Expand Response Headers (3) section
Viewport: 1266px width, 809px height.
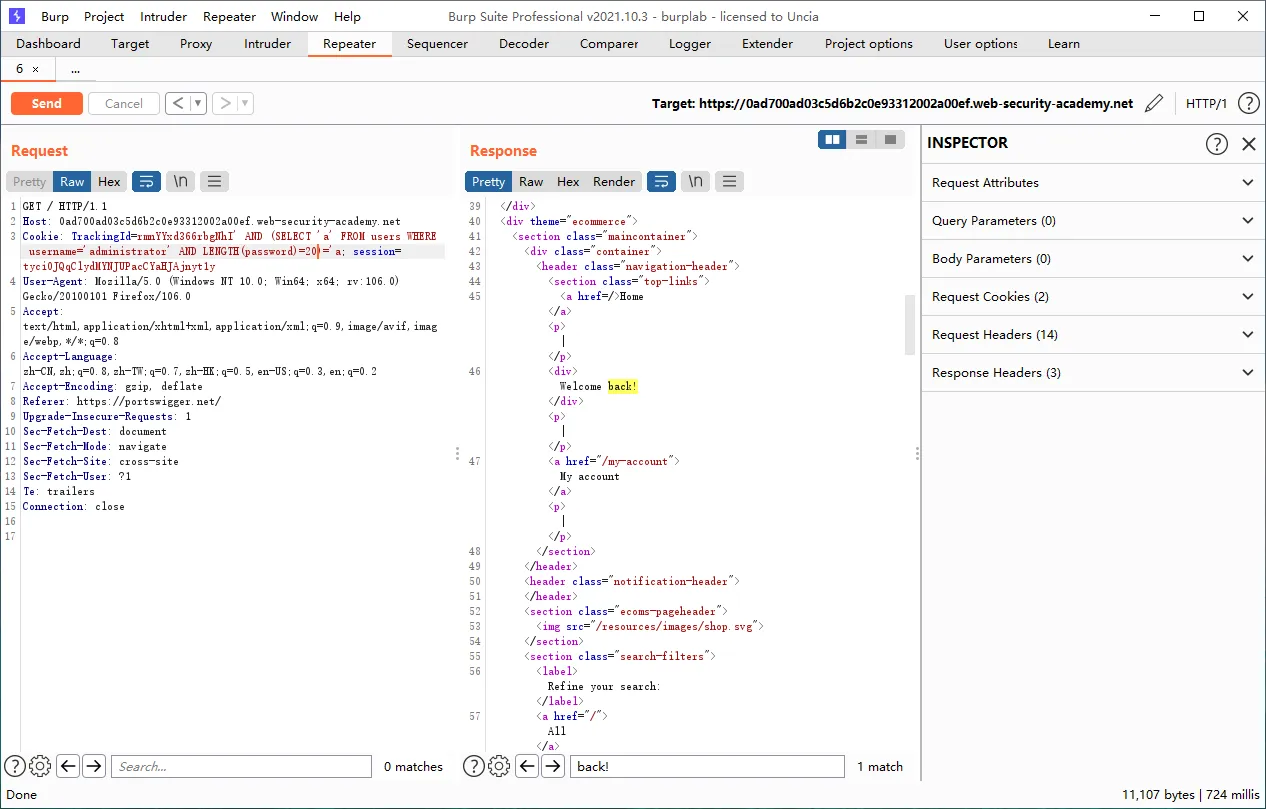1093,372
